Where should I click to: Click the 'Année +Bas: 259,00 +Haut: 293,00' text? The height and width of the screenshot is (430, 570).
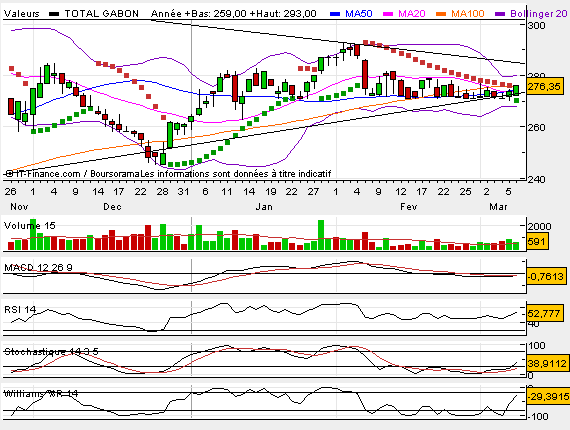pos(233,14)
